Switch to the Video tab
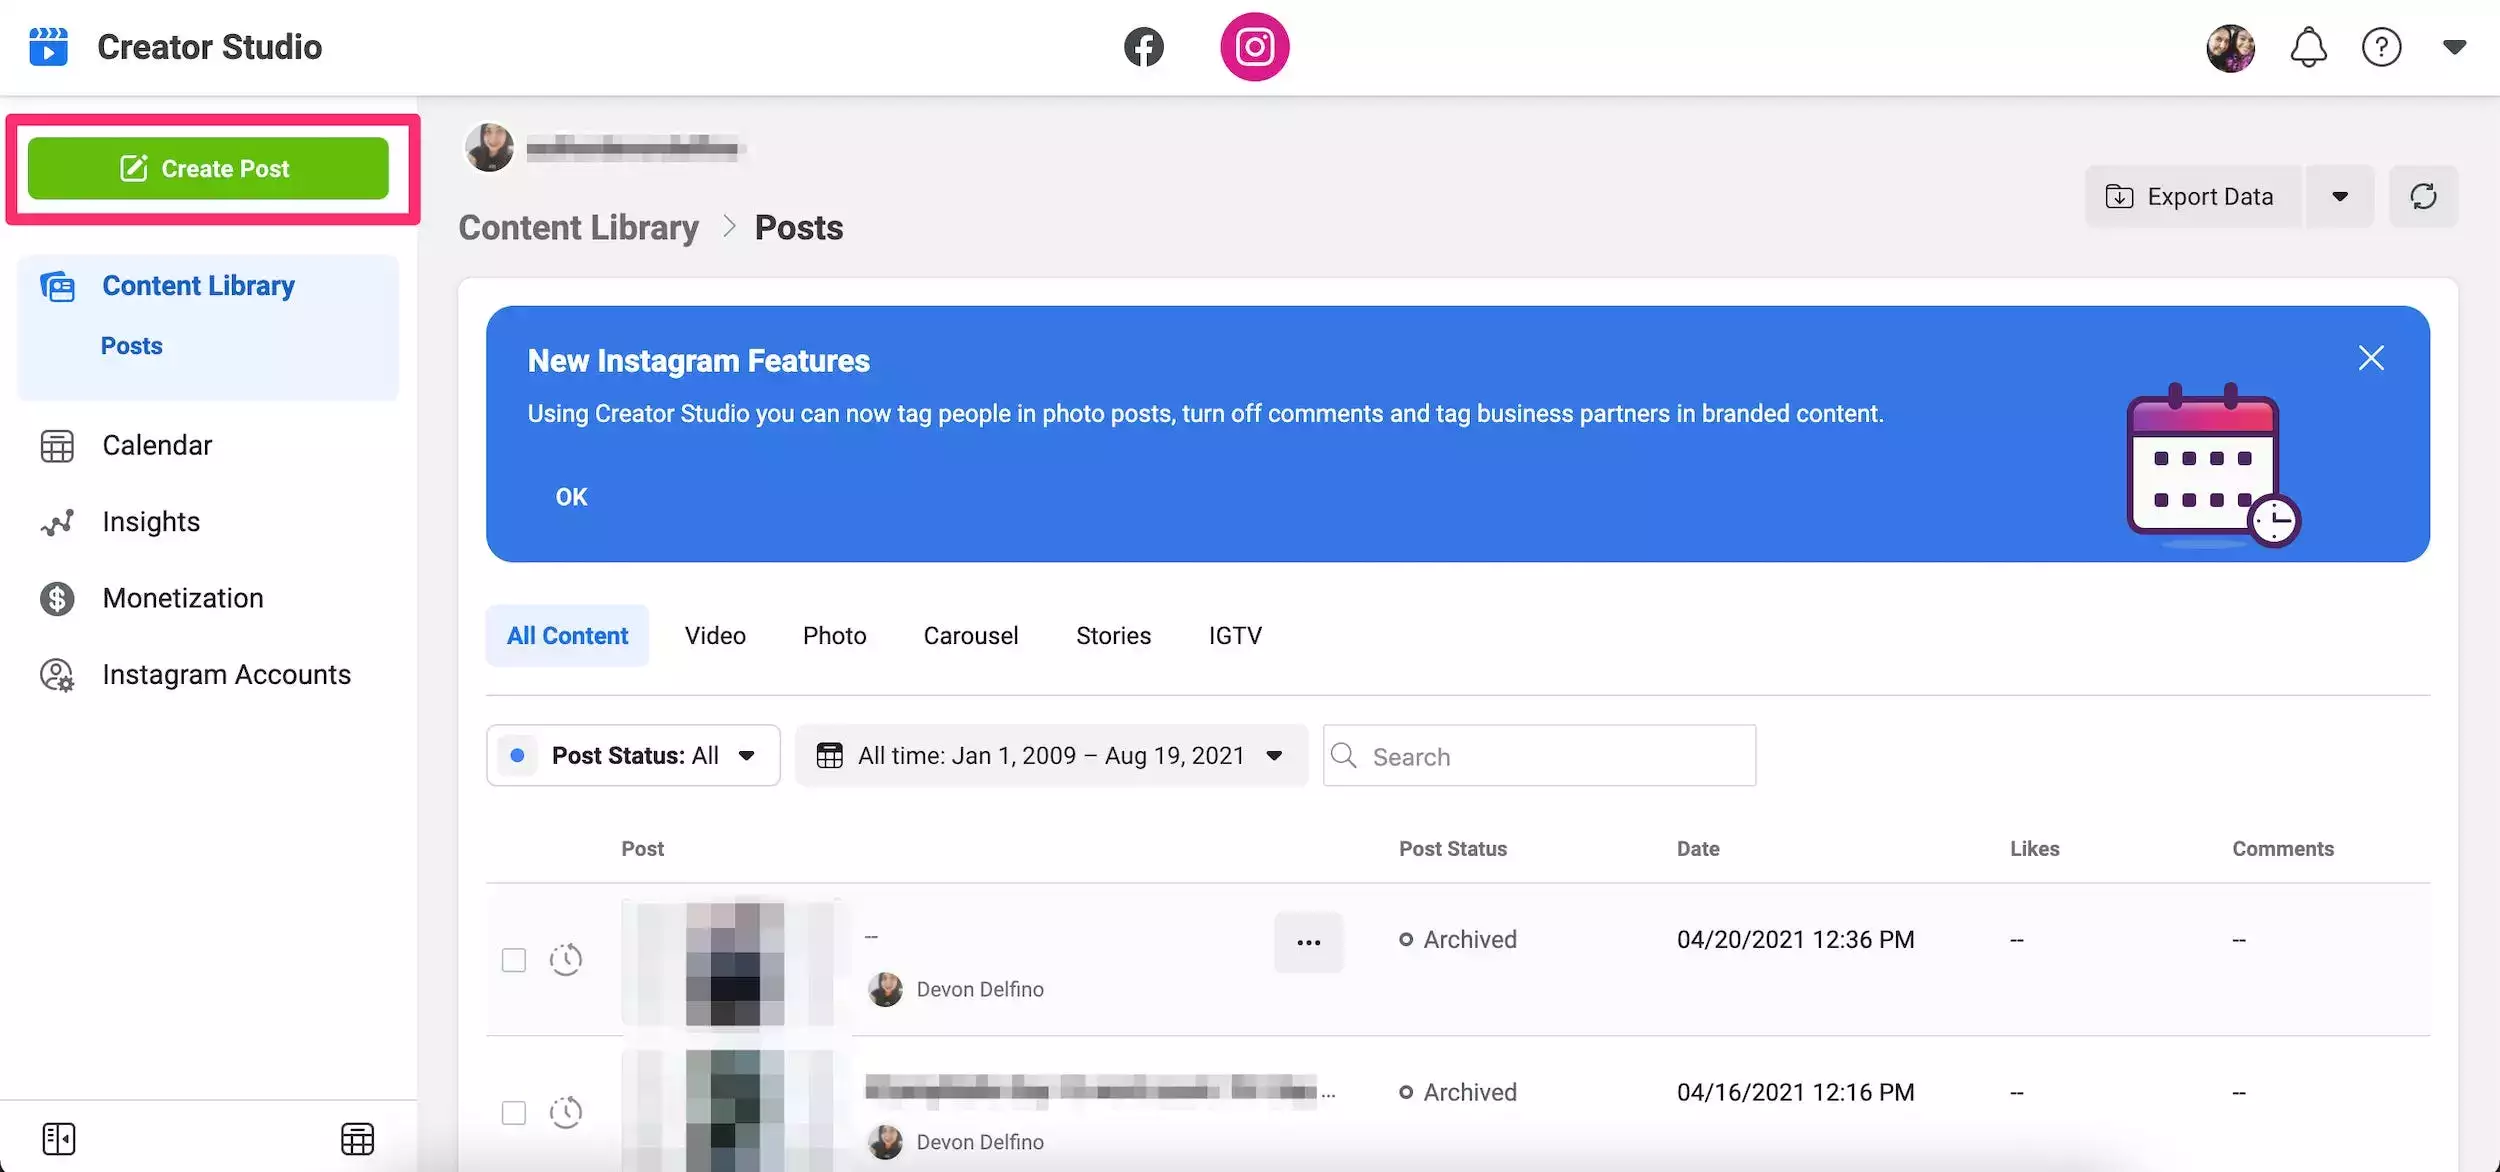The width and height of the screenshot is (2500, 1172). coord(715,636)
